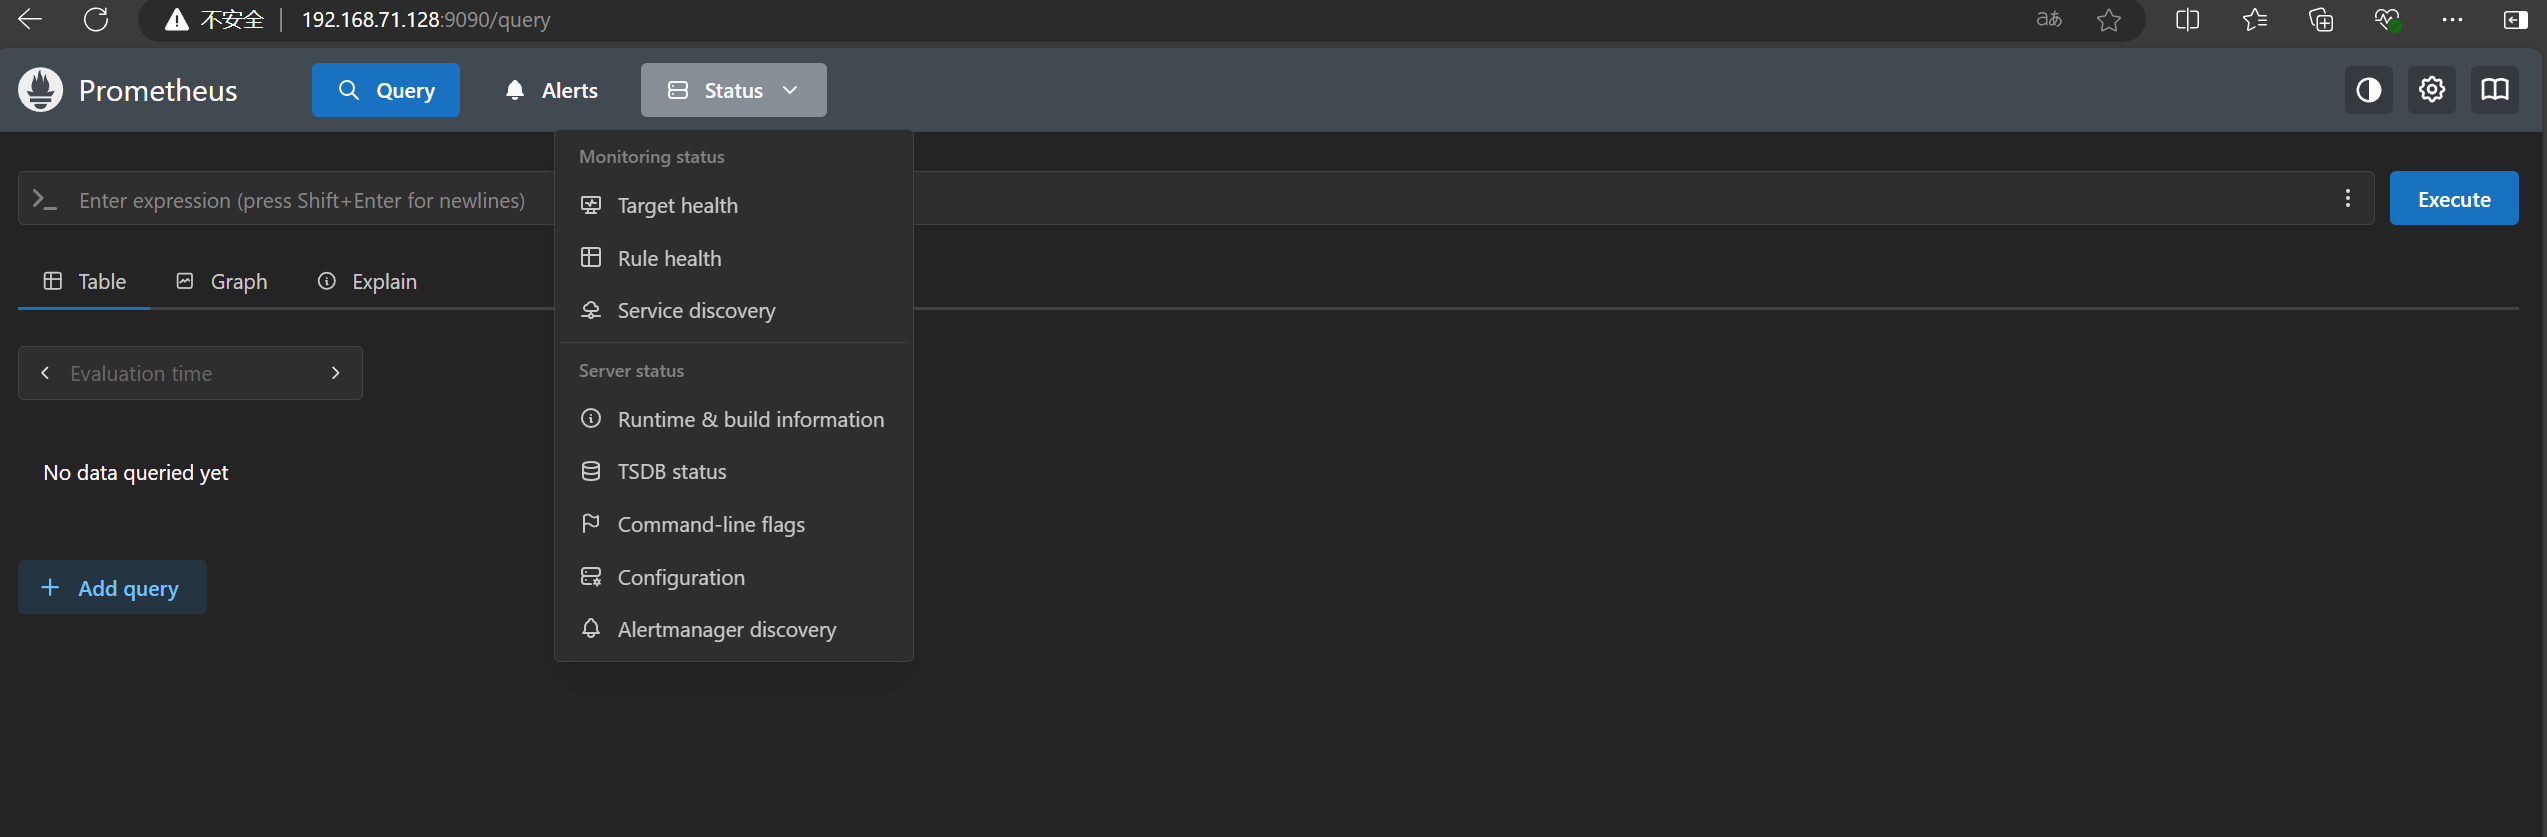Open Runtime & build information
Image resolution: width=2547 pixels, height=837 pixels.
click(x=734, y=419)
